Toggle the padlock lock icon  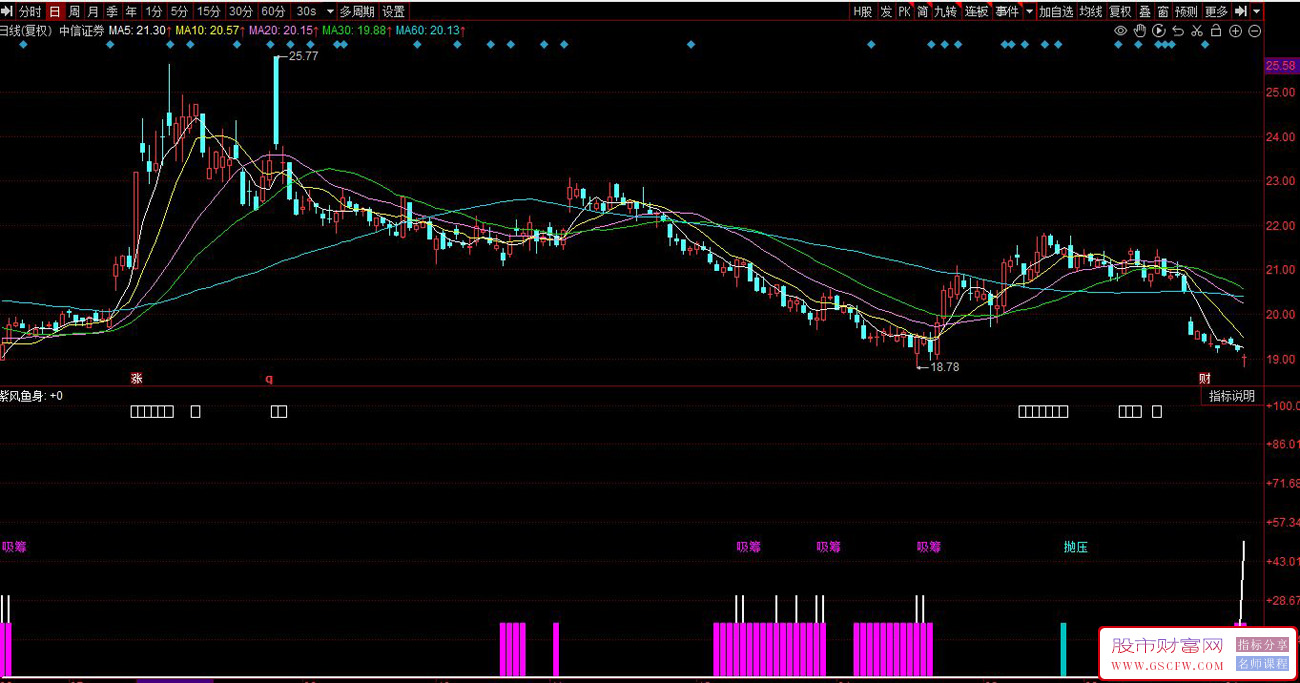point(1216,31)
